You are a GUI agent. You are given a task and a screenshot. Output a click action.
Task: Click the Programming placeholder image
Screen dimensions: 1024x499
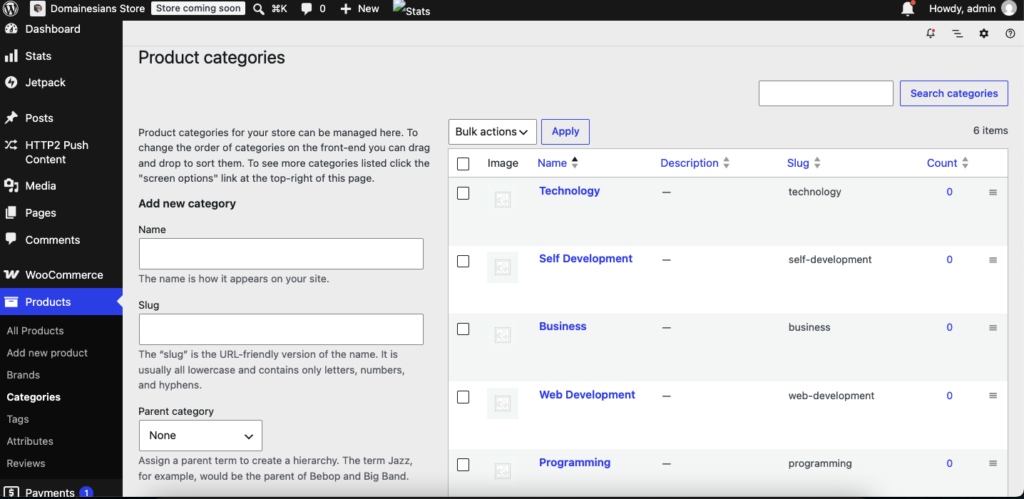click(x=502, y=471)
